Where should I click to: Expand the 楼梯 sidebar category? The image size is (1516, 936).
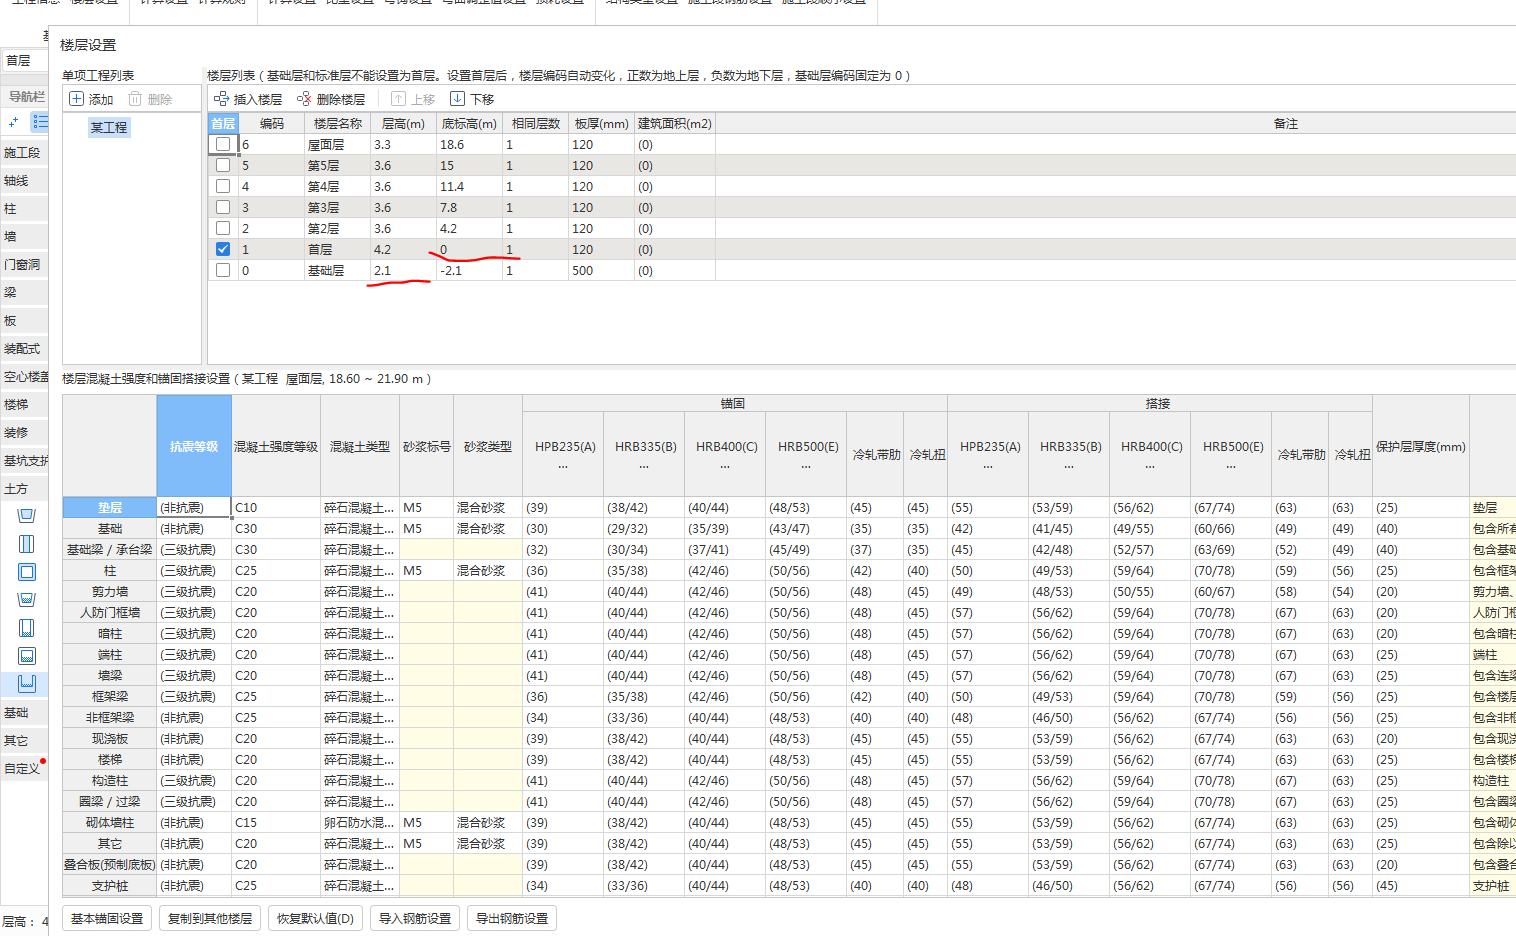[x=24, y=405]
